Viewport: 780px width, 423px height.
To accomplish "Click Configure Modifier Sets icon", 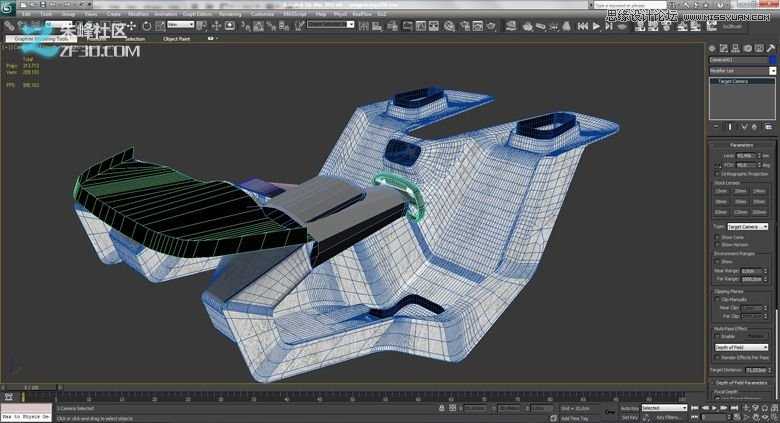I will [x=769, y=127].
